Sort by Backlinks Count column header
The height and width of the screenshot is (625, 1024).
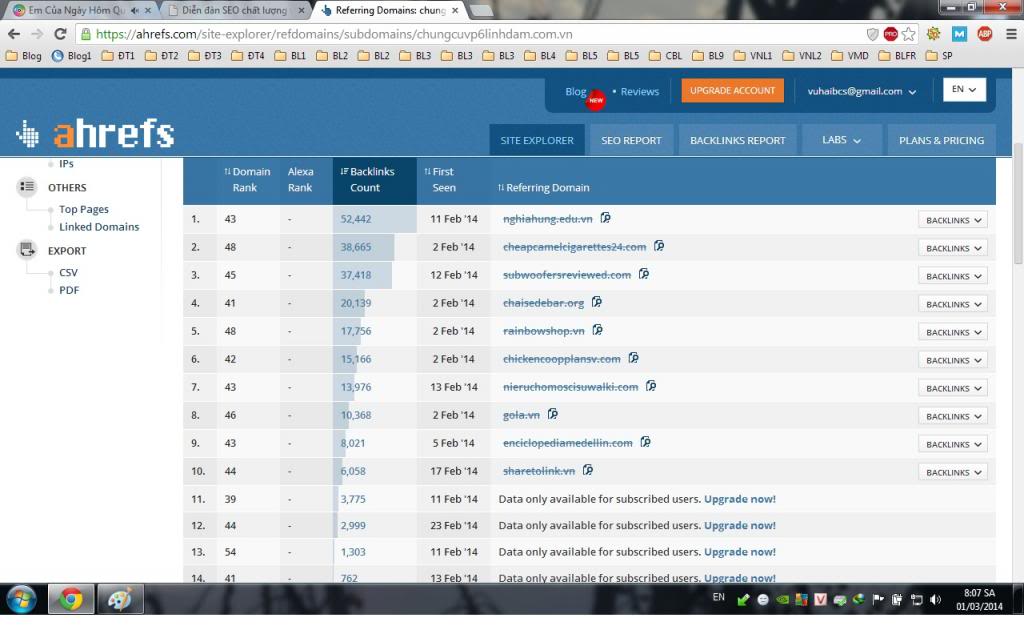374,180
